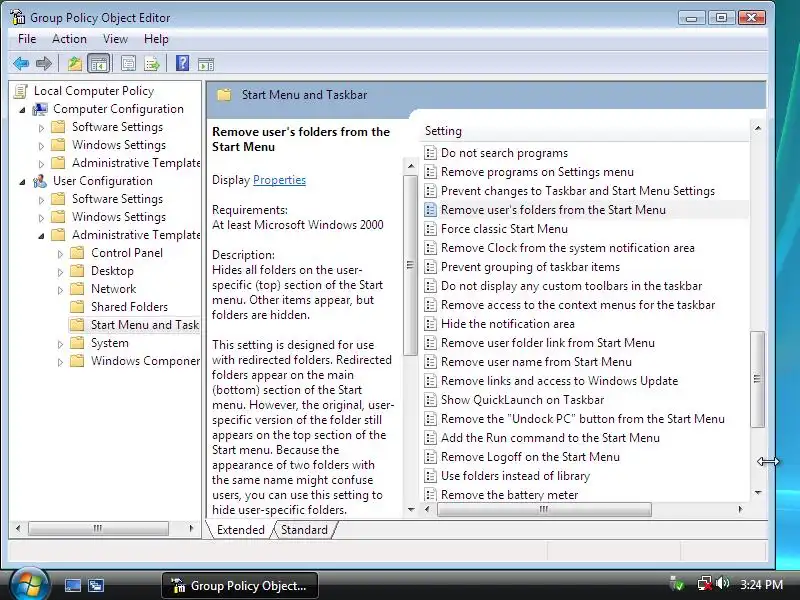Screen dimensions: 800x600
Task: Click settings list scroll up arrow
Action: 758,128
